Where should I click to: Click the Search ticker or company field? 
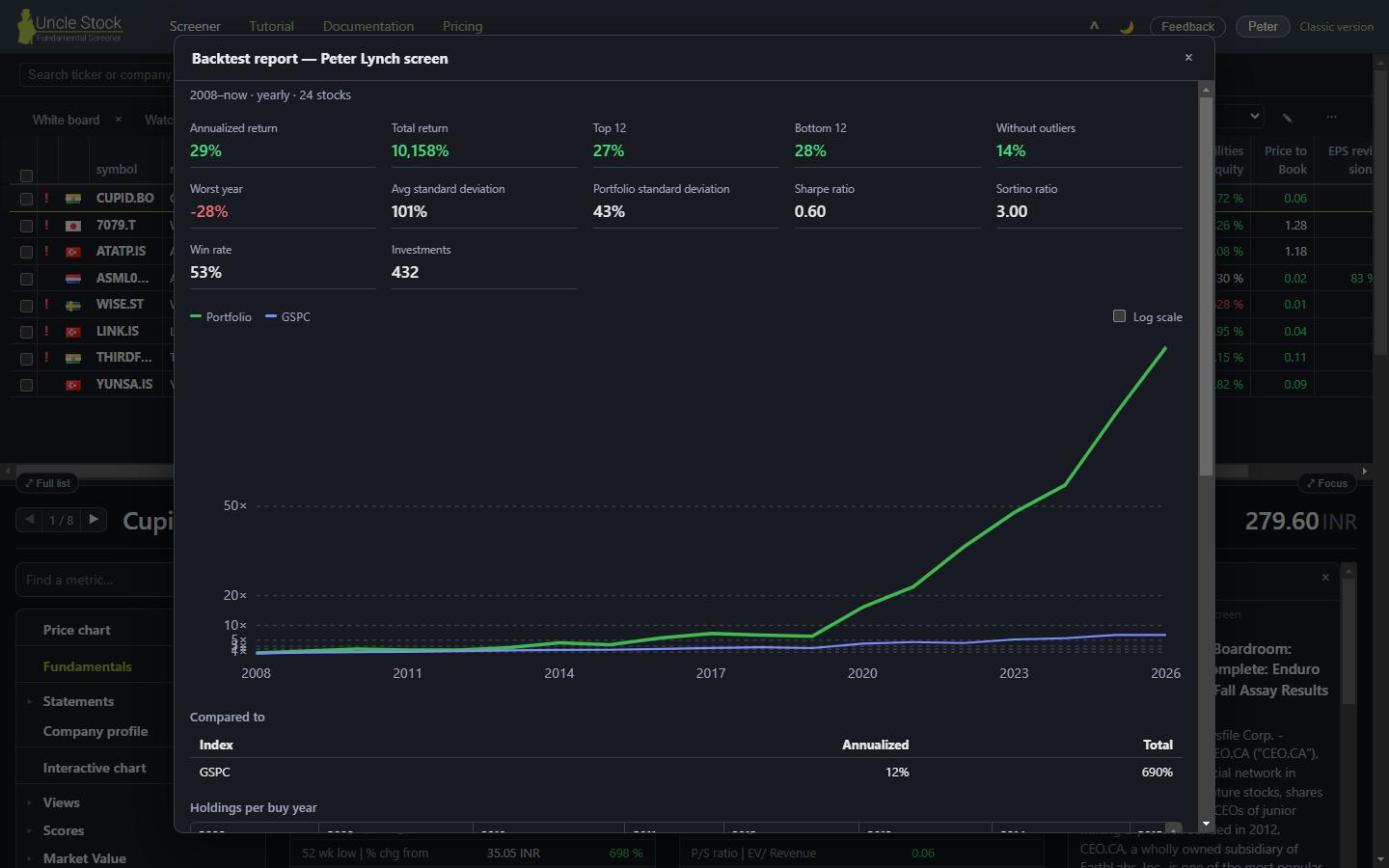[x=95, y=74]
